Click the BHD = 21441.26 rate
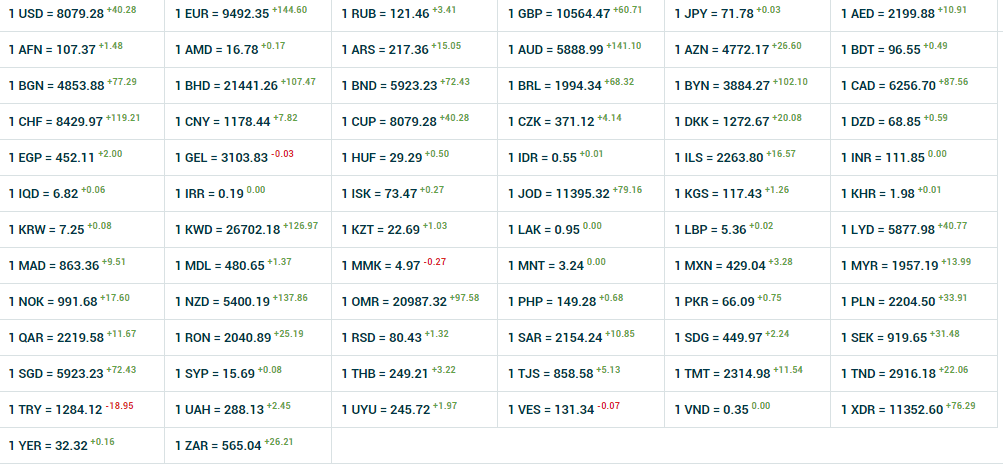The width and height of the screenshot is (1003, 467). 227,86
